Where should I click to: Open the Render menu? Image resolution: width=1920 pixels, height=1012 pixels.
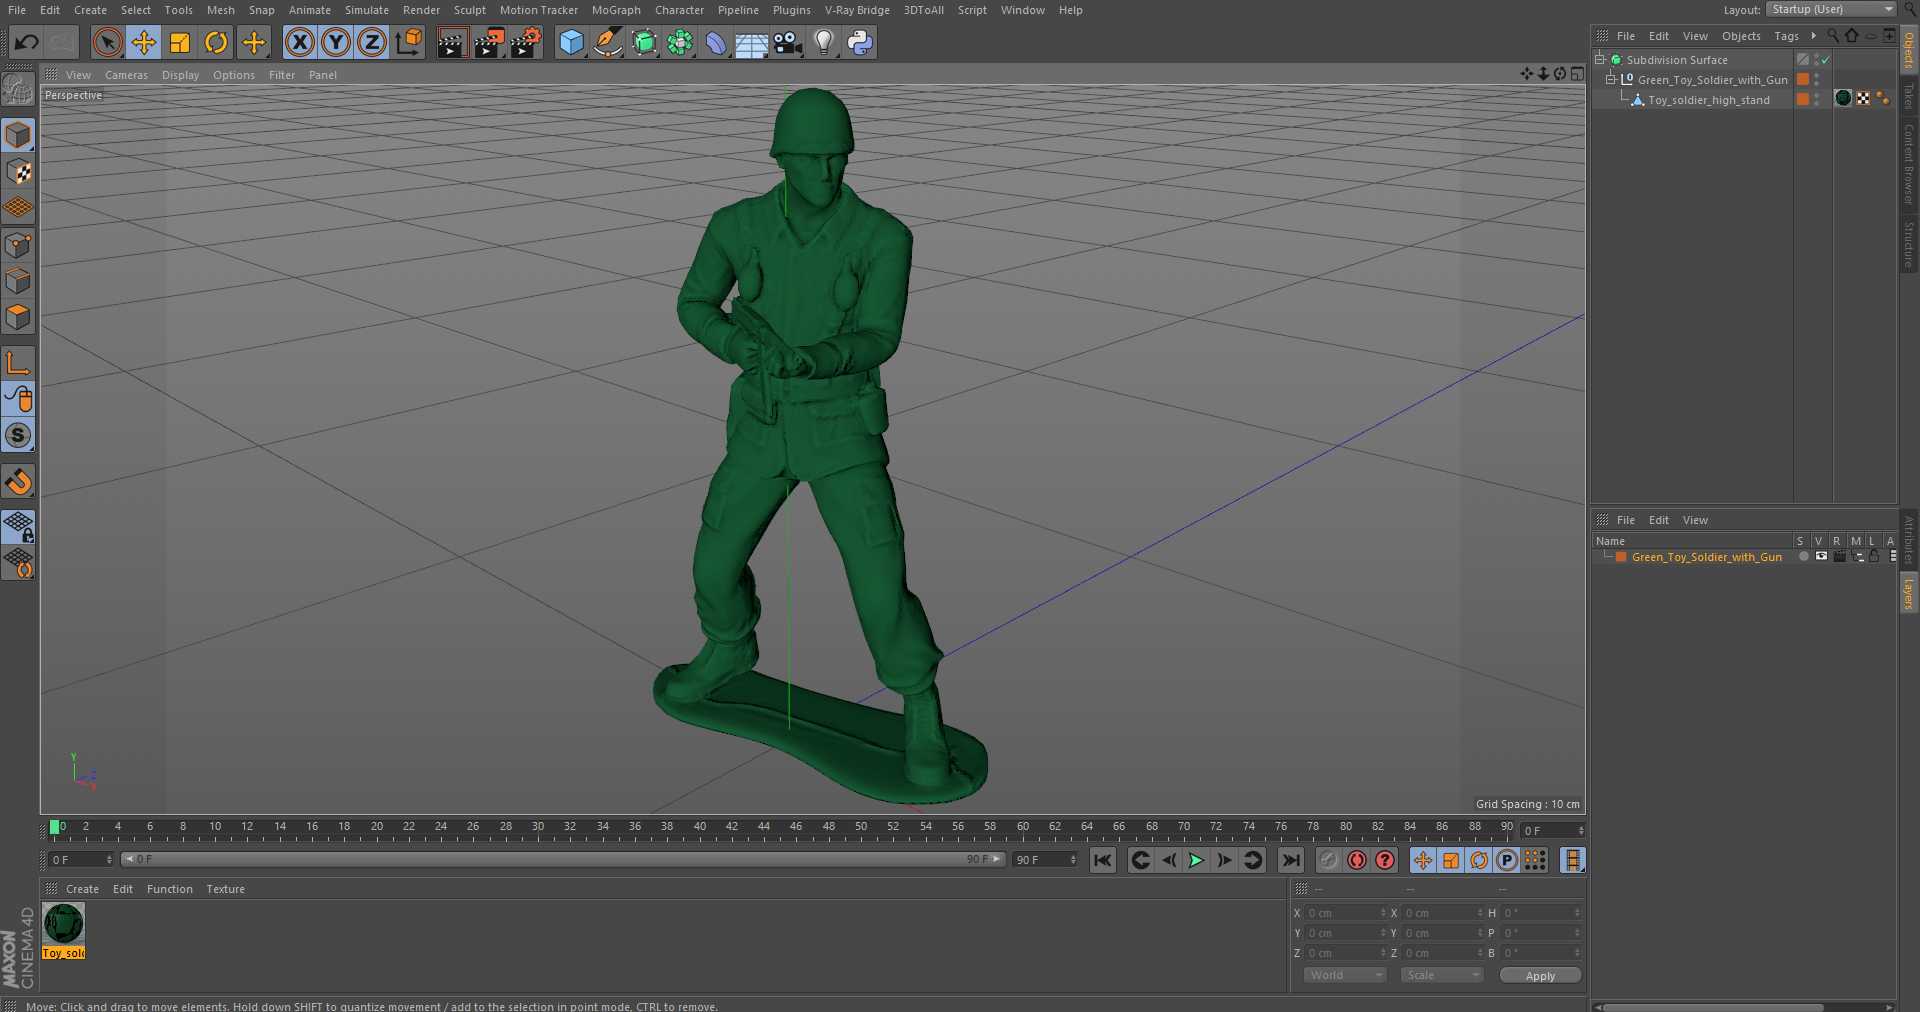click(421, 10)
